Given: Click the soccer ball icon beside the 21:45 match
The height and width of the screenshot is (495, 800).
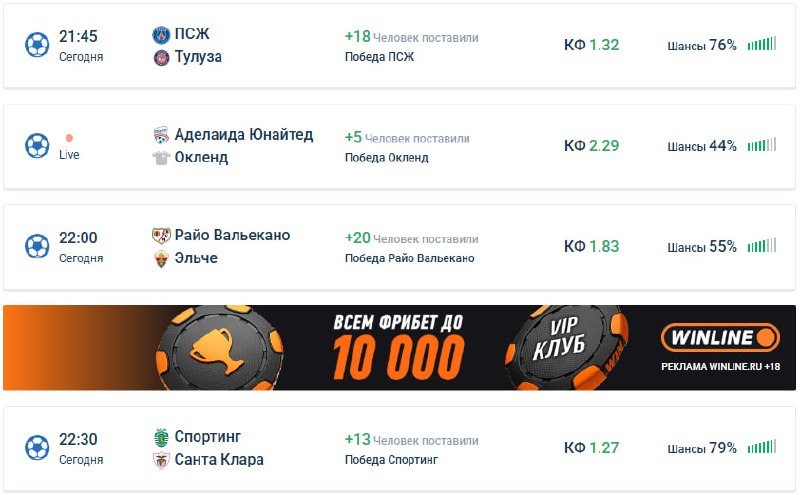Looking at the screenshot, I should [37, 45].
